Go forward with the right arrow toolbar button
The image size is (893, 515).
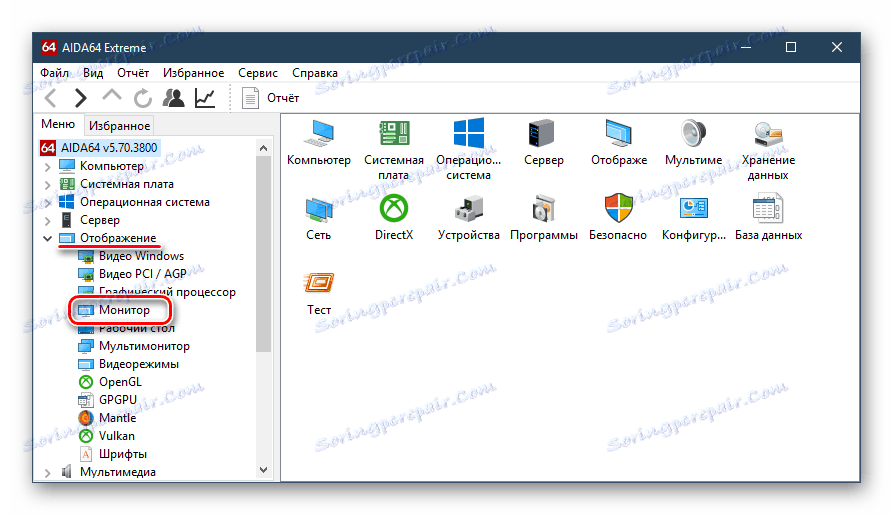tap(81, 98)
